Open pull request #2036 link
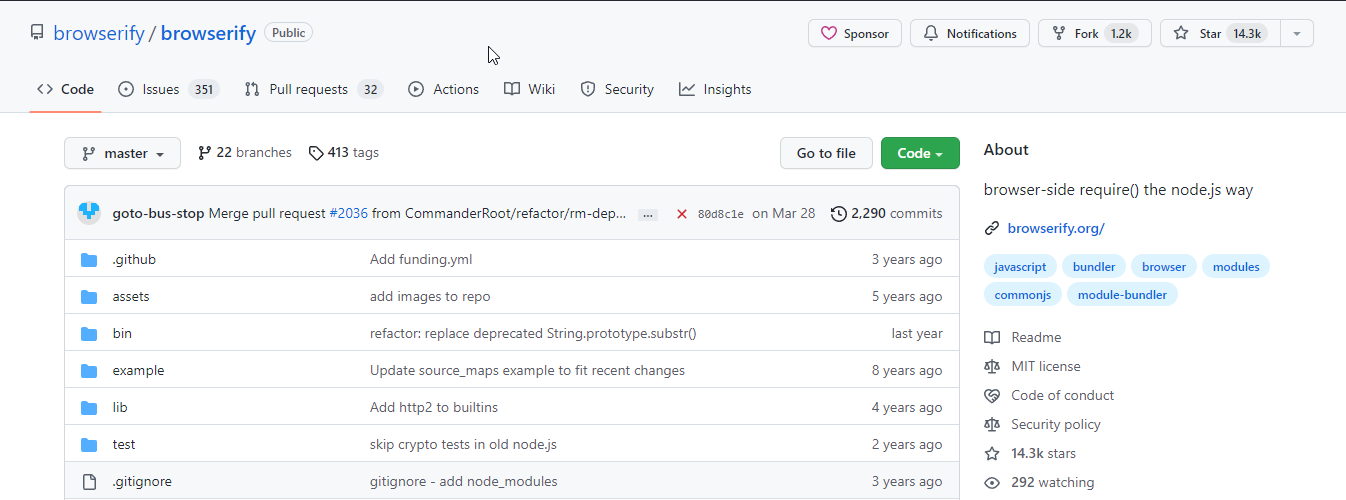This screenshot has width=1346, height=500. [348, 213]
